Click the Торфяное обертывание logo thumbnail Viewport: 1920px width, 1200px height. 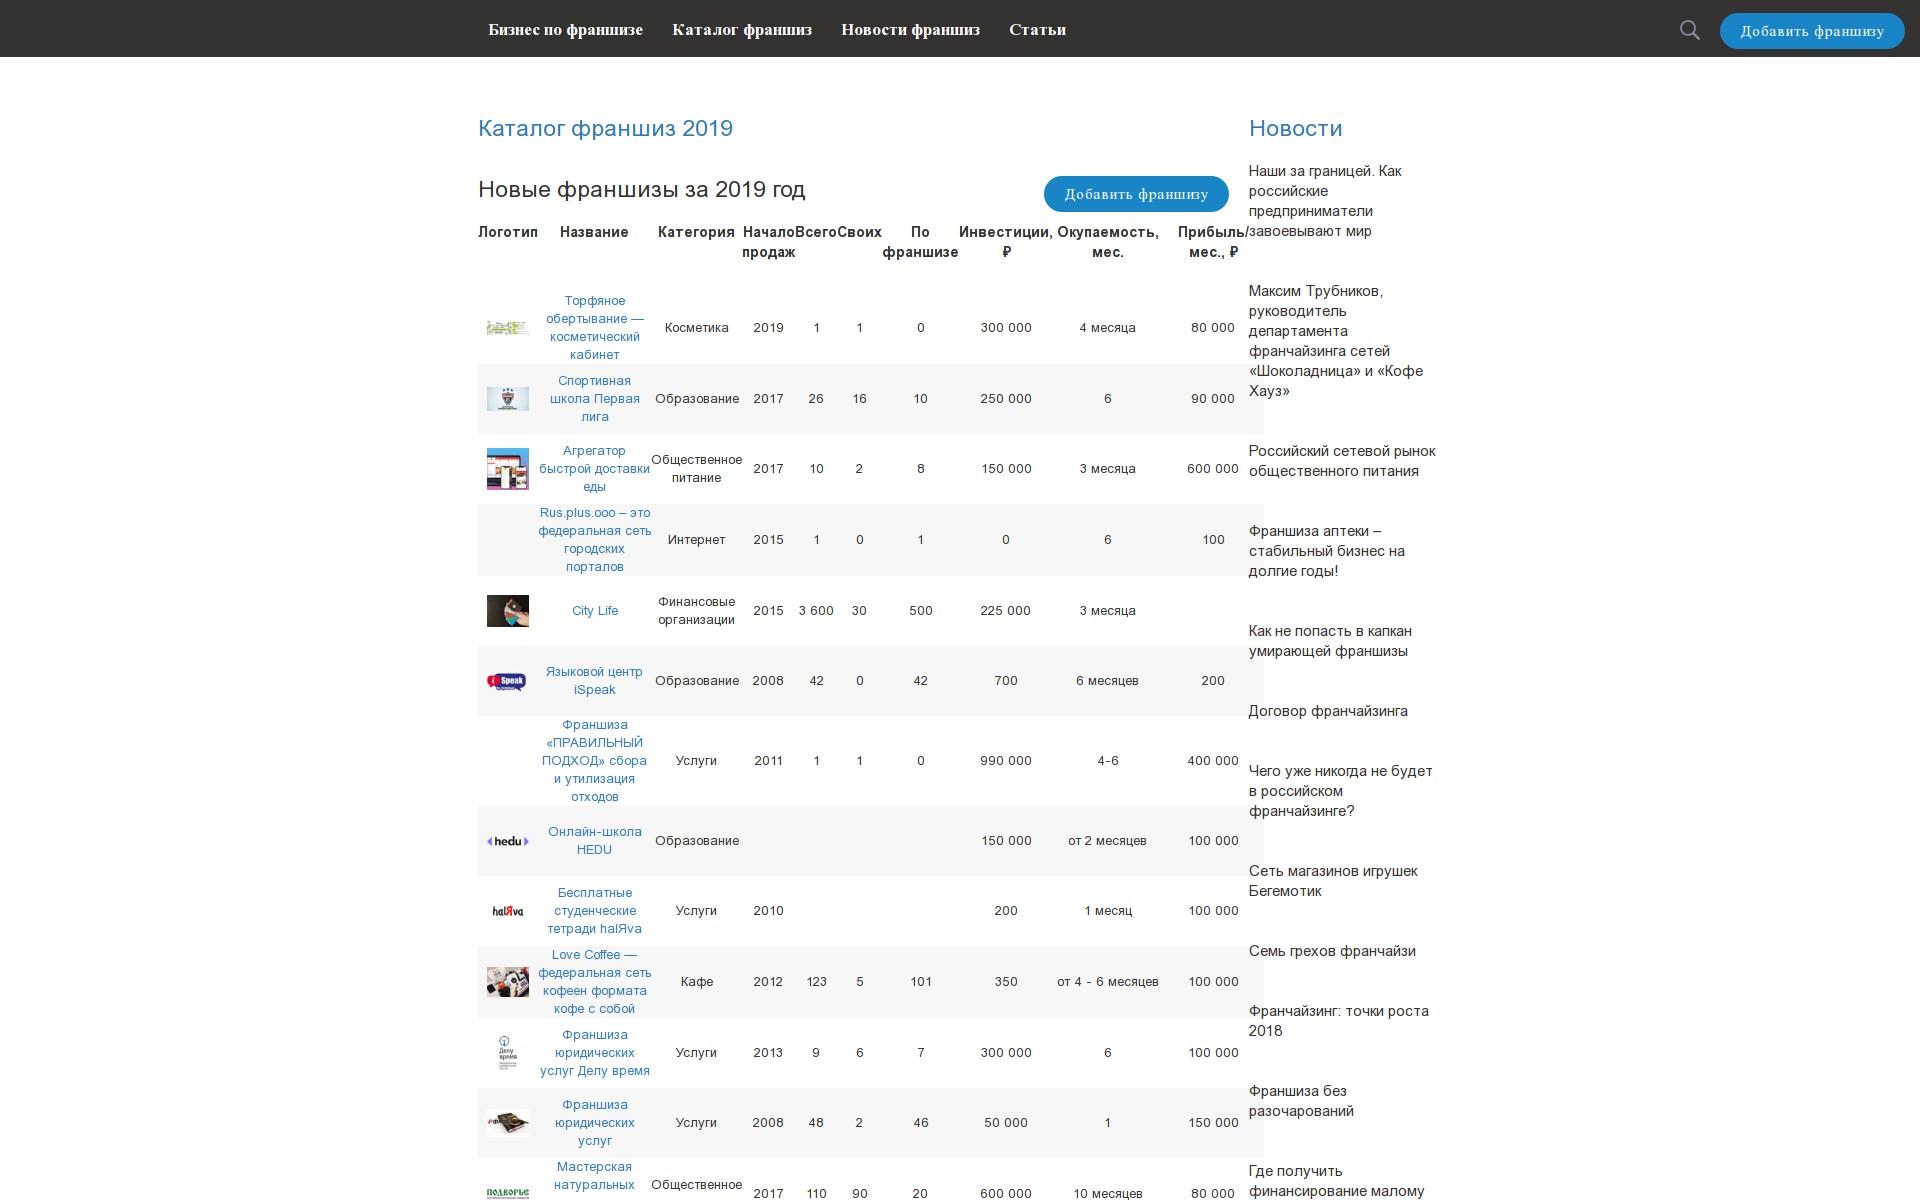pos(508,328)
